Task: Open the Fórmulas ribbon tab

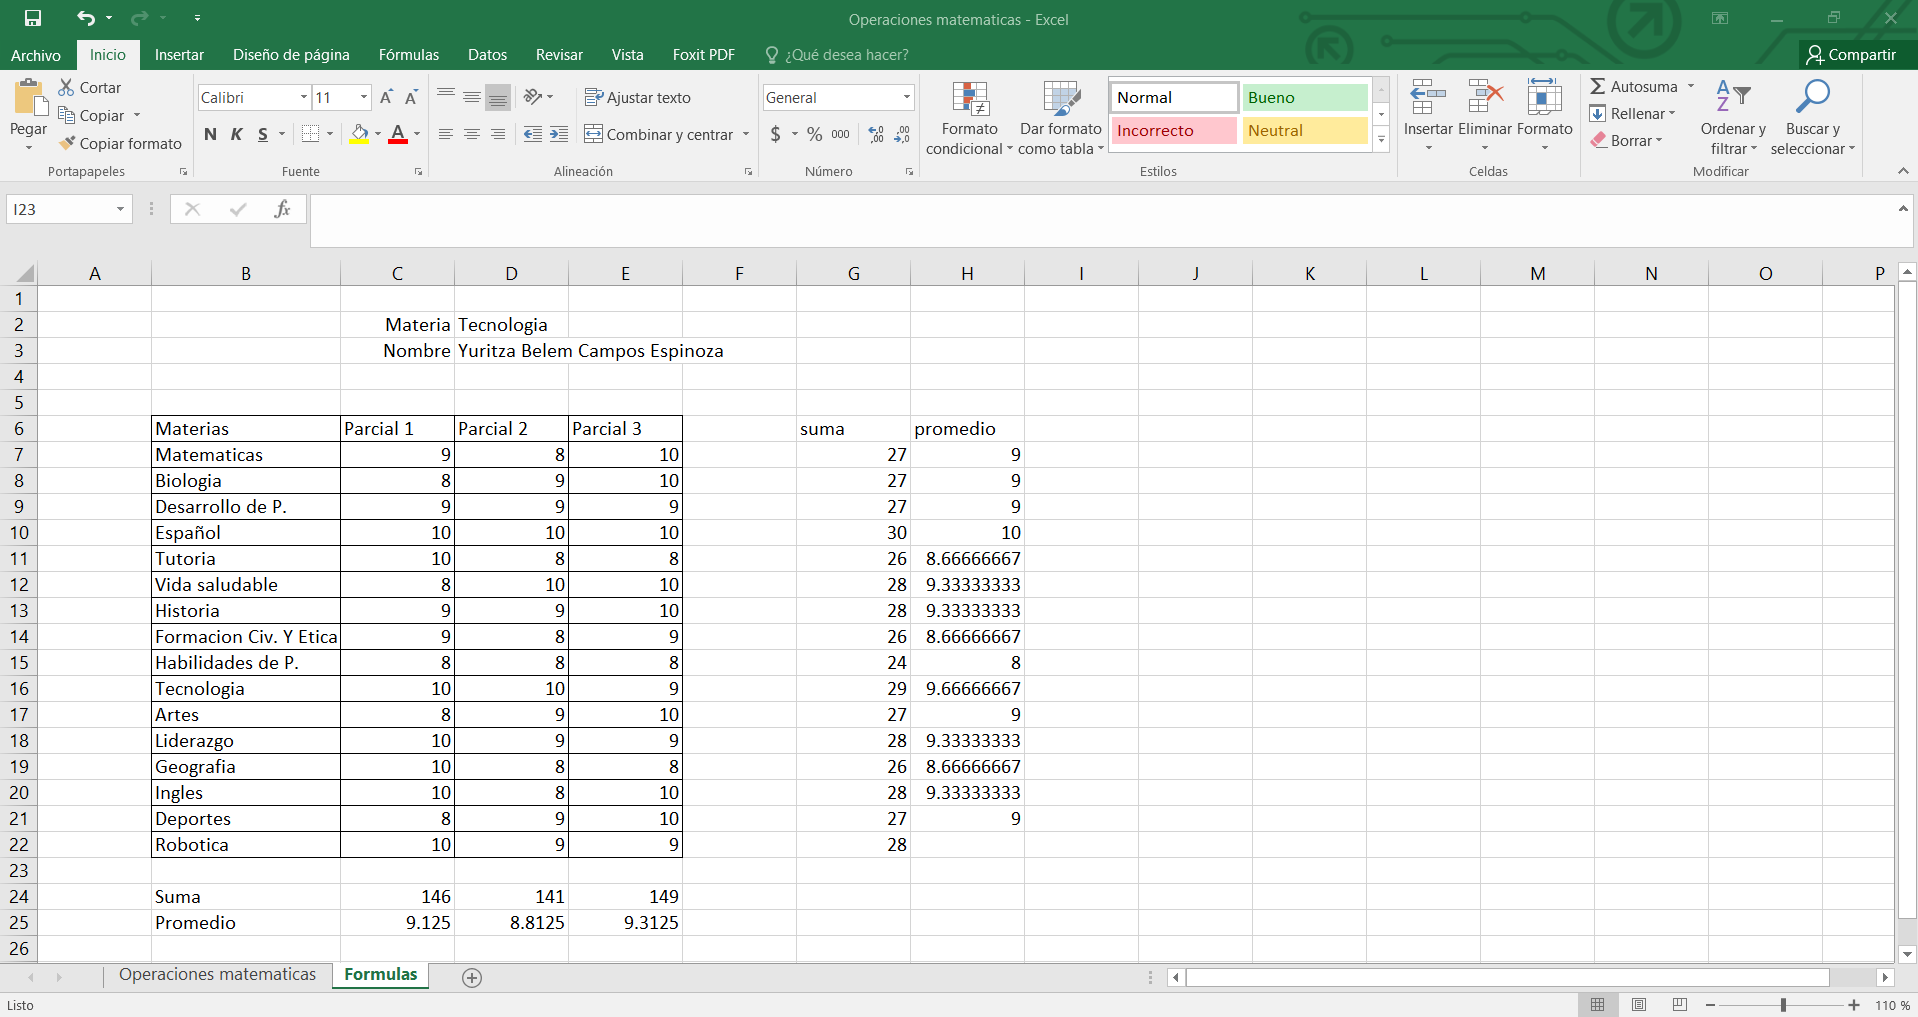Action: coord(408,55)
